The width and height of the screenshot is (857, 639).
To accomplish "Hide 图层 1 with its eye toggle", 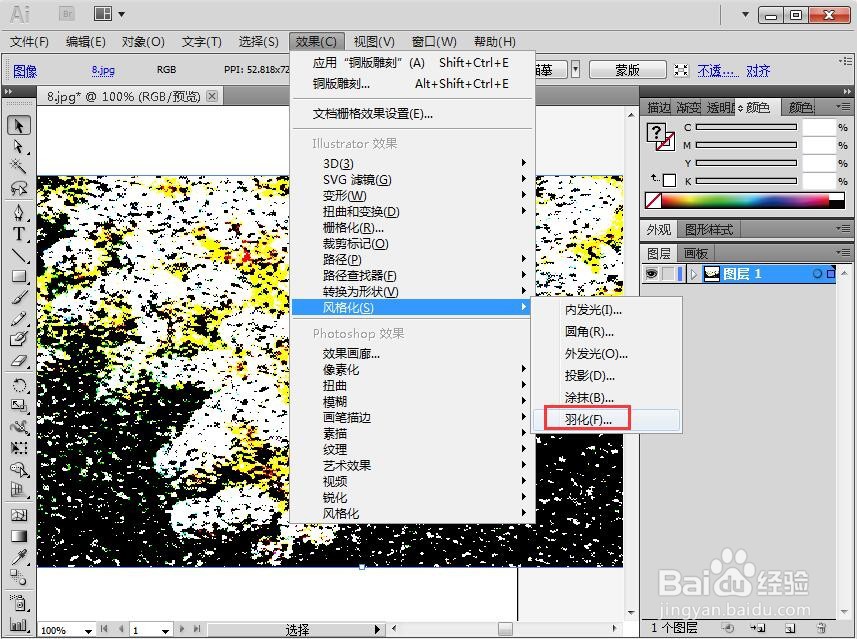I will pyautogui.click(x=653, y=272).
